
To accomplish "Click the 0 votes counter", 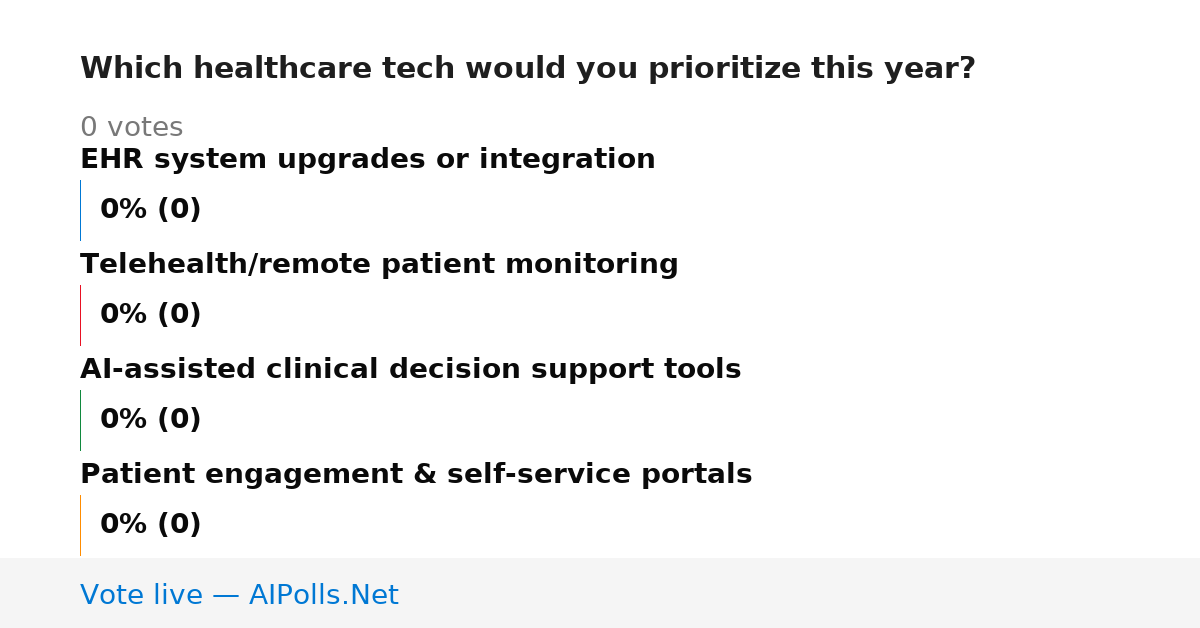I will tap(131, 128).
